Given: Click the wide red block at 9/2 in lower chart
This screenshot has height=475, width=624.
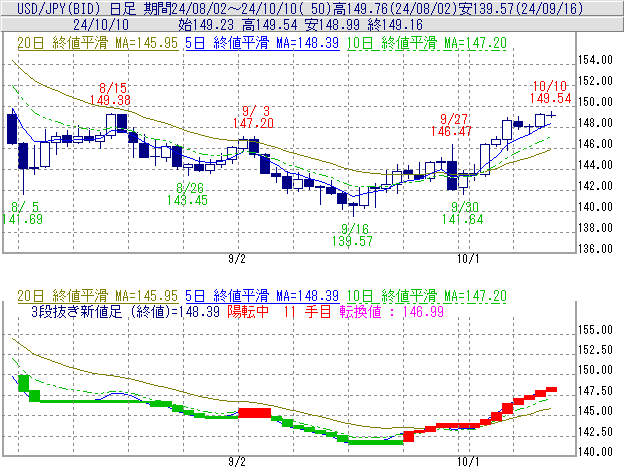Looking at the screenshot, I should pos(255,413).
